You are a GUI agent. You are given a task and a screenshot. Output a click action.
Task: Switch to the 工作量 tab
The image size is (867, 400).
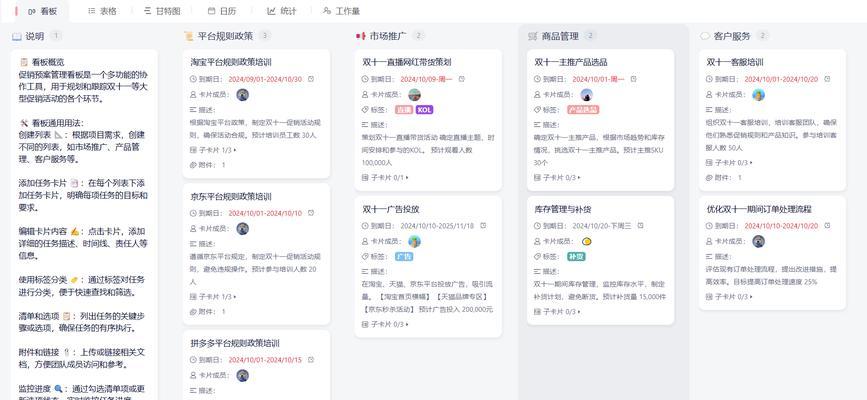[341, 11]
